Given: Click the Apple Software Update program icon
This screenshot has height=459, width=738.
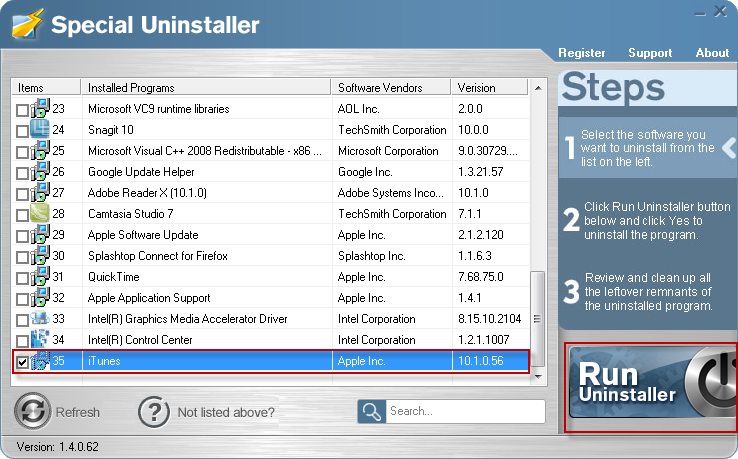Looking at the screenshot, I should pyautogui.click(x=40, y=234).
